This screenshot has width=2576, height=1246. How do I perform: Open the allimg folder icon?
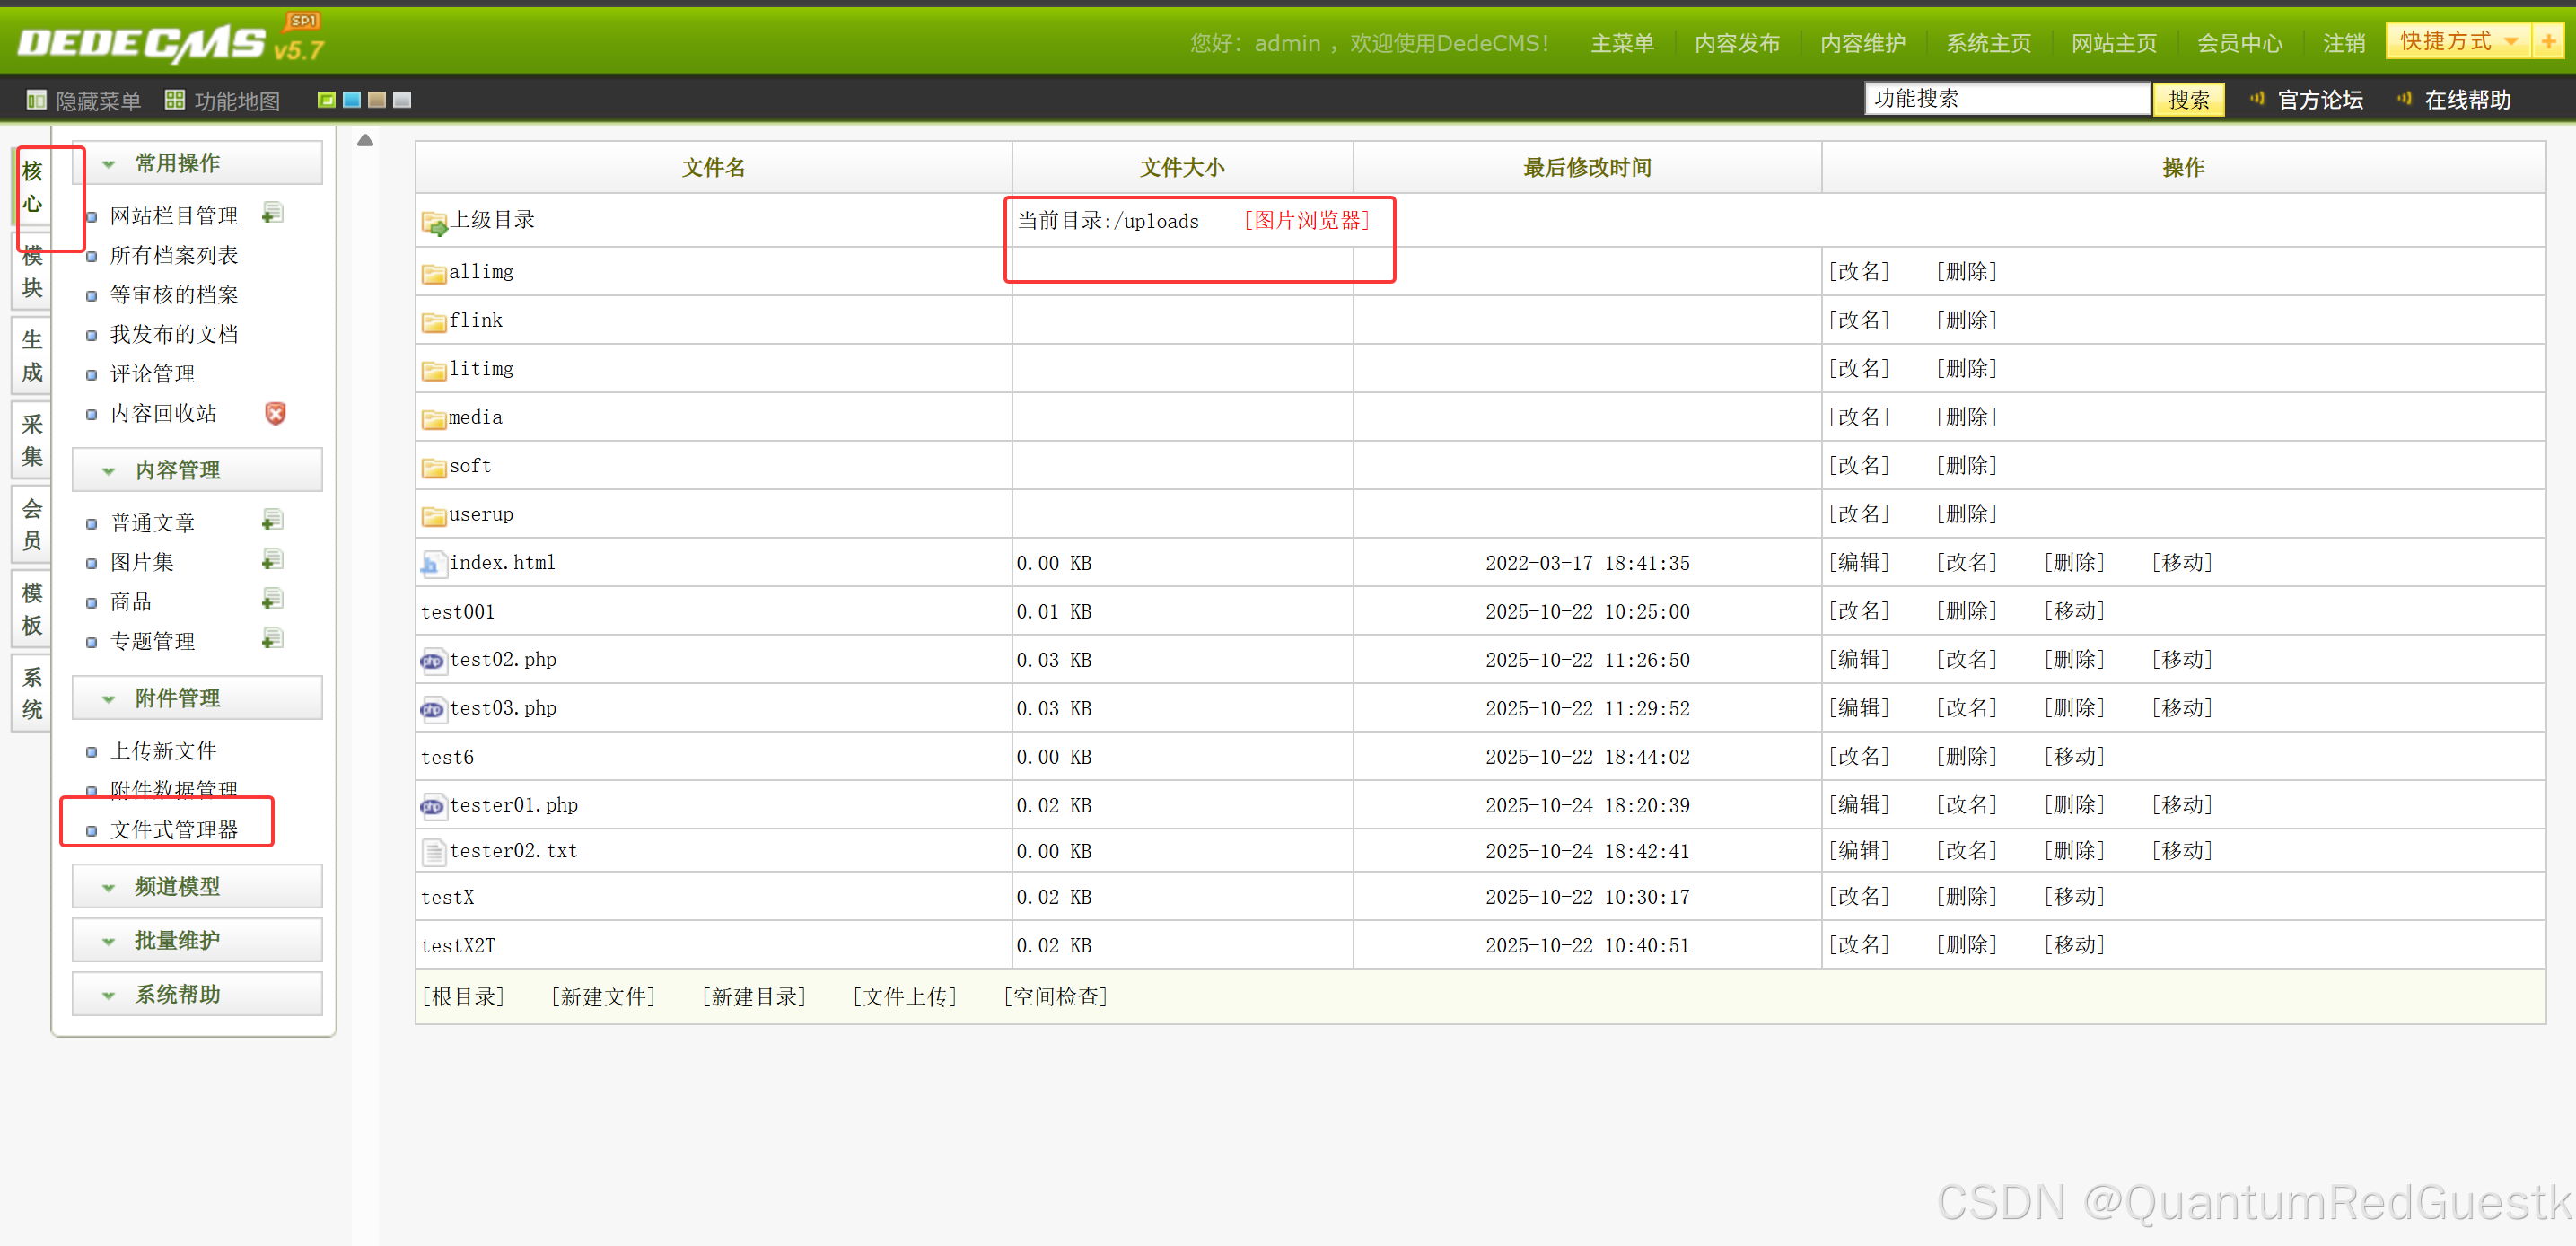click(433, 273)
